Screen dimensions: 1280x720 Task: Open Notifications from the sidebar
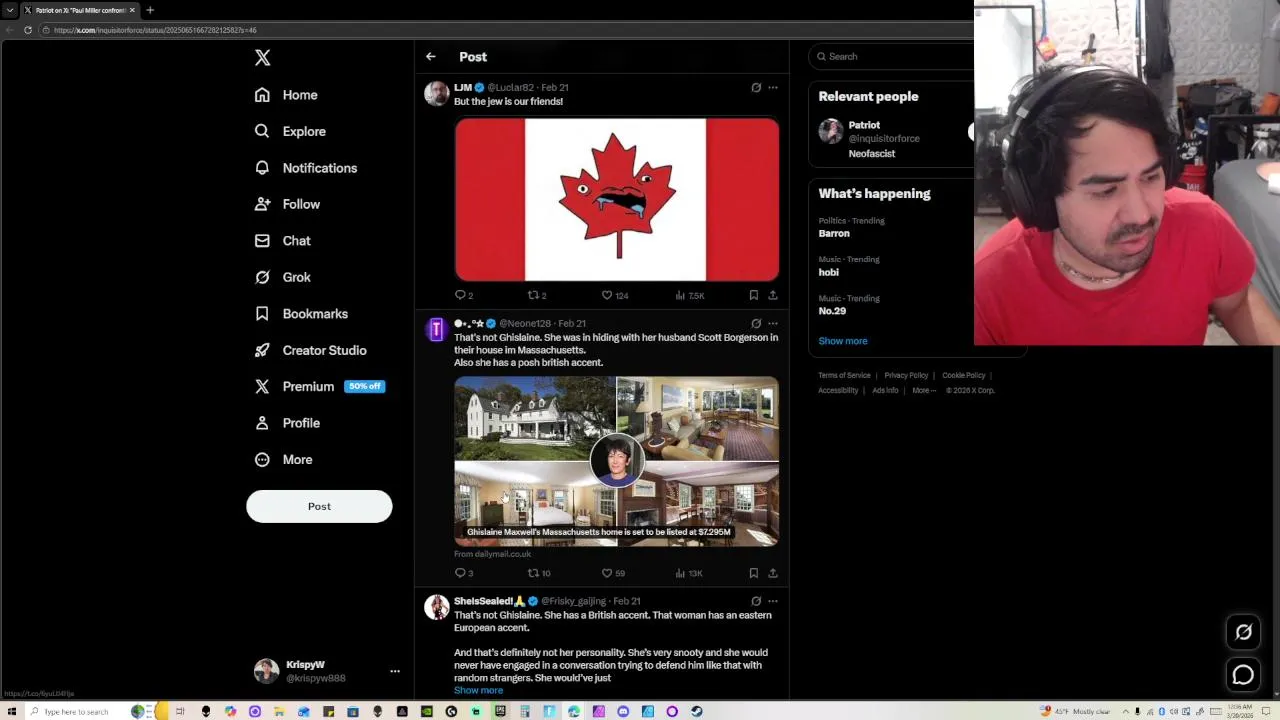pyautogui.click(x=306, y=168)
